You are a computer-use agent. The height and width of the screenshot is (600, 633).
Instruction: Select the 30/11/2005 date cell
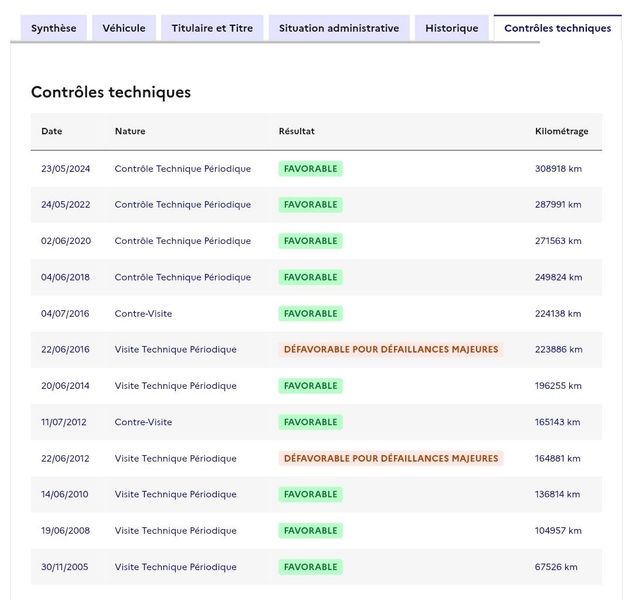coord(65,567)
